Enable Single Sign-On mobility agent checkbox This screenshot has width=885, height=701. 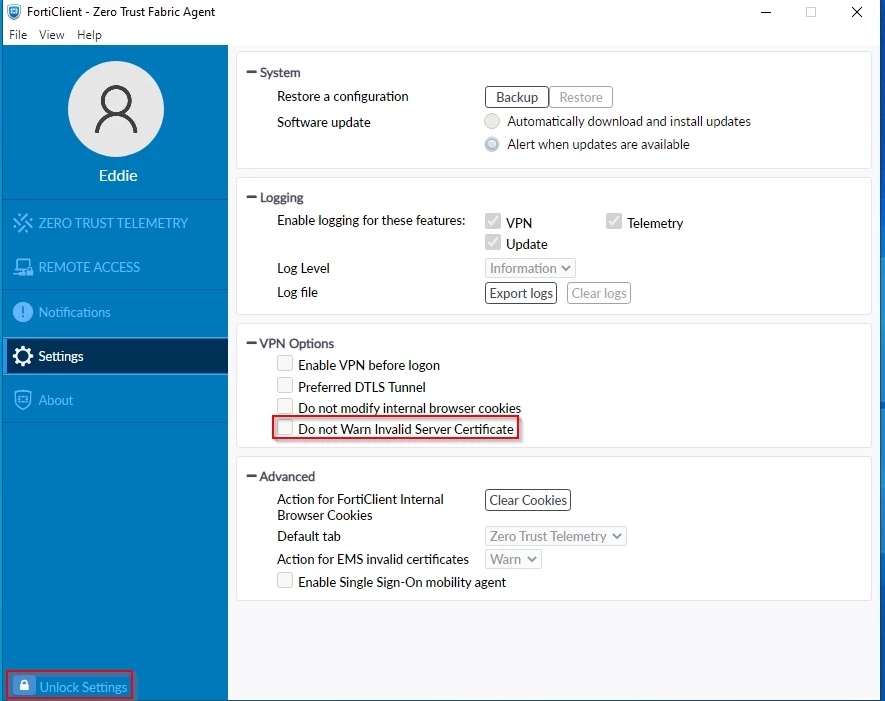pos(285,580)
